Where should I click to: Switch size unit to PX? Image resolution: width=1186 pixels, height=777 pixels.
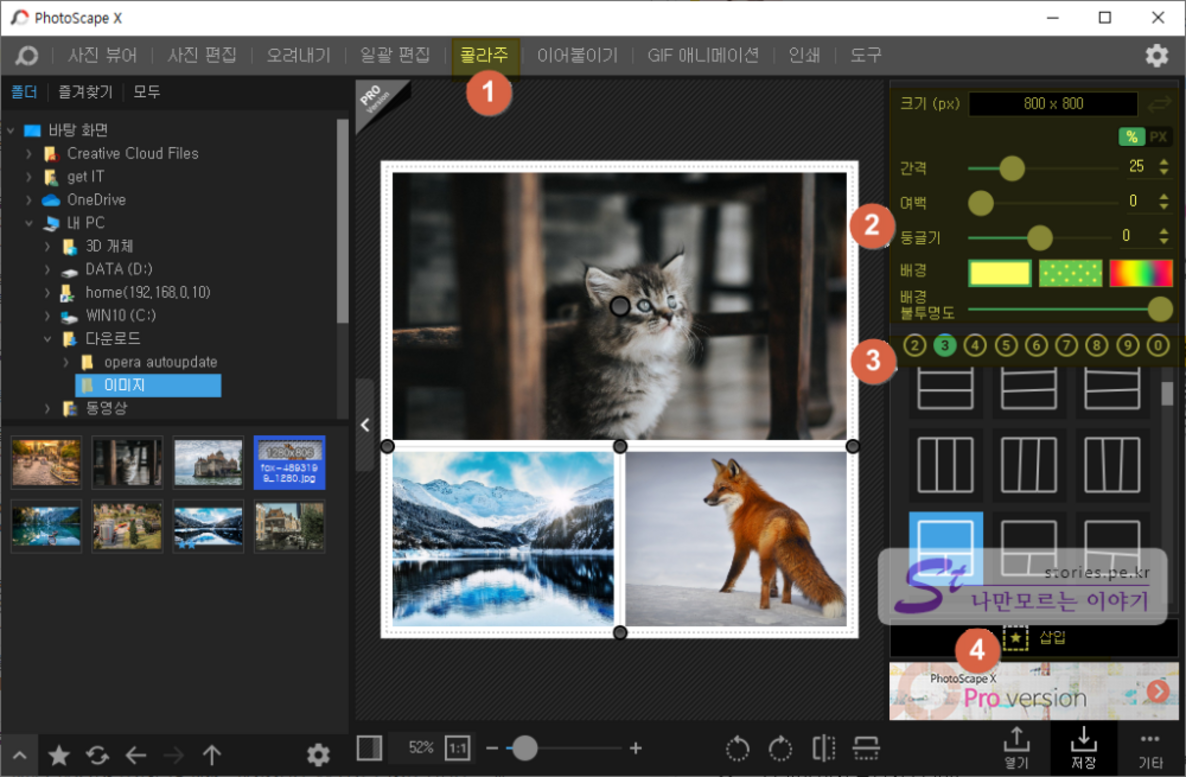point(1158,137)
